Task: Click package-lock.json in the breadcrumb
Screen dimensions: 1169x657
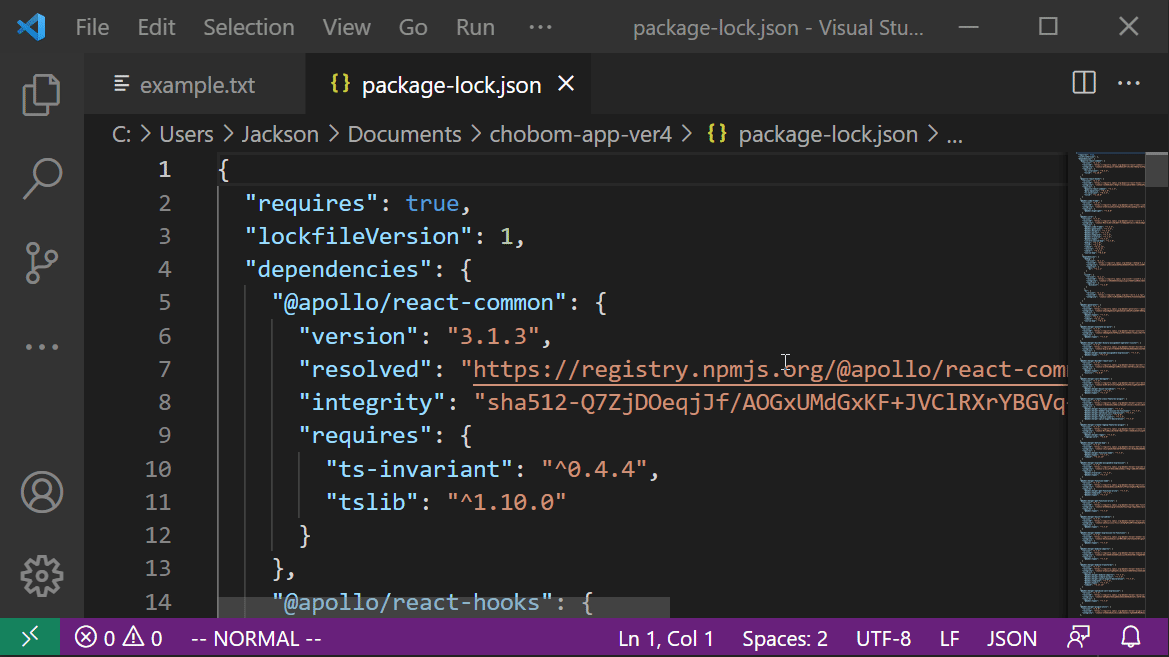Action: coord(828,134)
